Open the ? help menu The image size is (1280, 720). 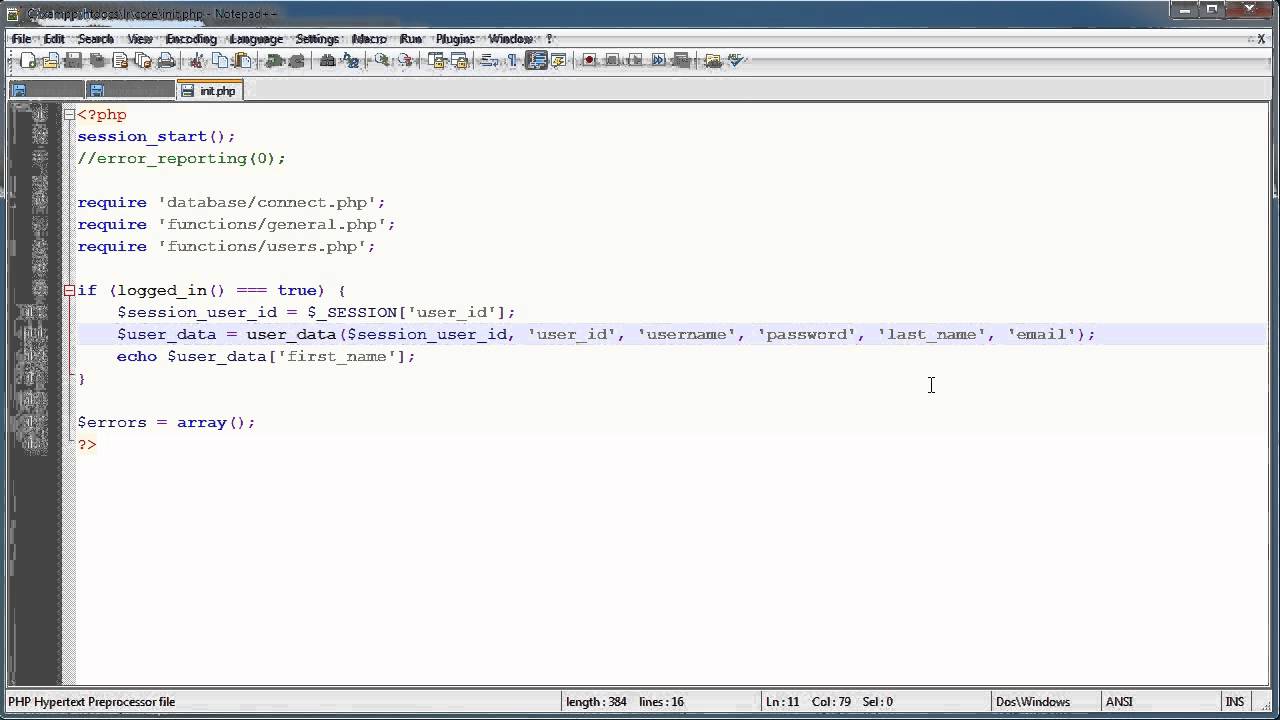[549, 39]
